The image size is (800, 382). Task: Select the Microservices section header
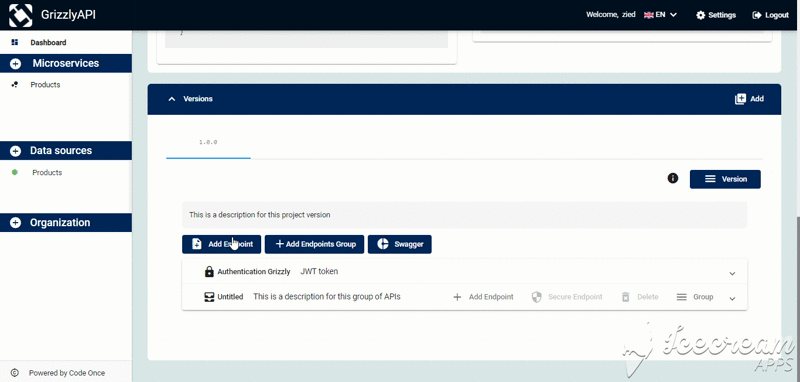tap(66, 63)
